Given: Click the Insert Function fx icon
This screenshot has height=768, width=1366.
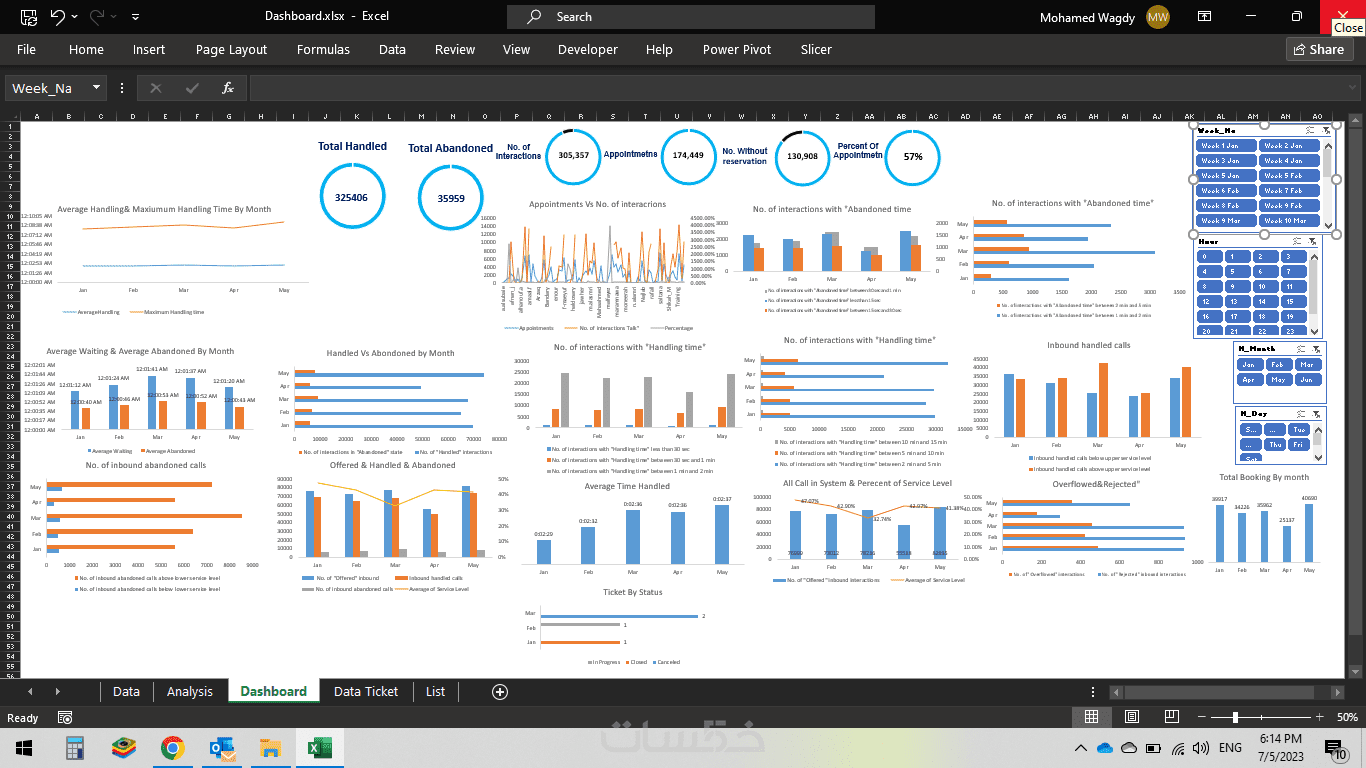Looking at the screenshot, I should coord(228,88).
